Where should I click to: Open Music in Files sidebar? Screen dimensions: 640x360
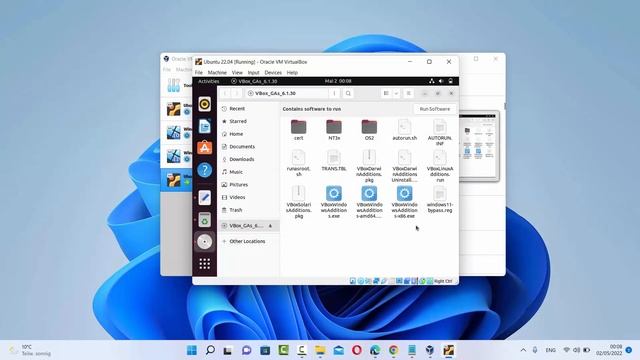249,172
